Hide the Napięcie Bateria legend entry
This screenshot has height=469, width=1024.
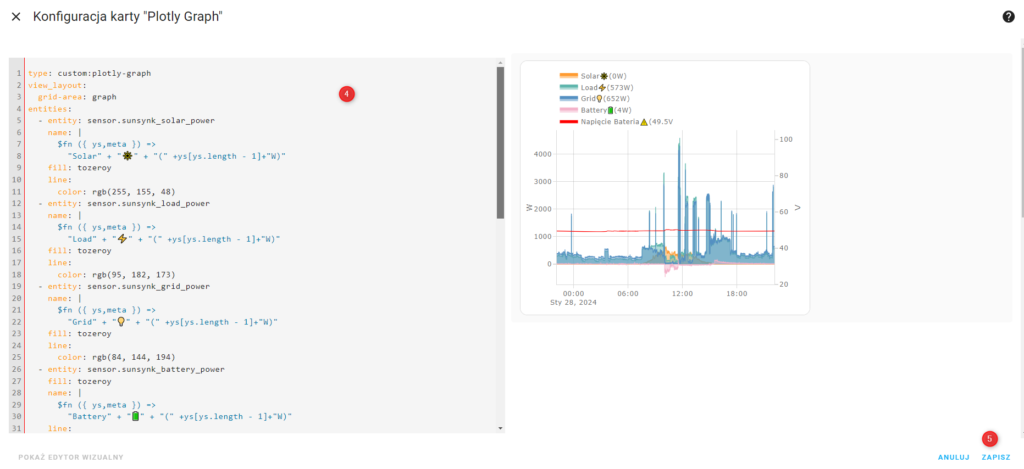point(610,121)
